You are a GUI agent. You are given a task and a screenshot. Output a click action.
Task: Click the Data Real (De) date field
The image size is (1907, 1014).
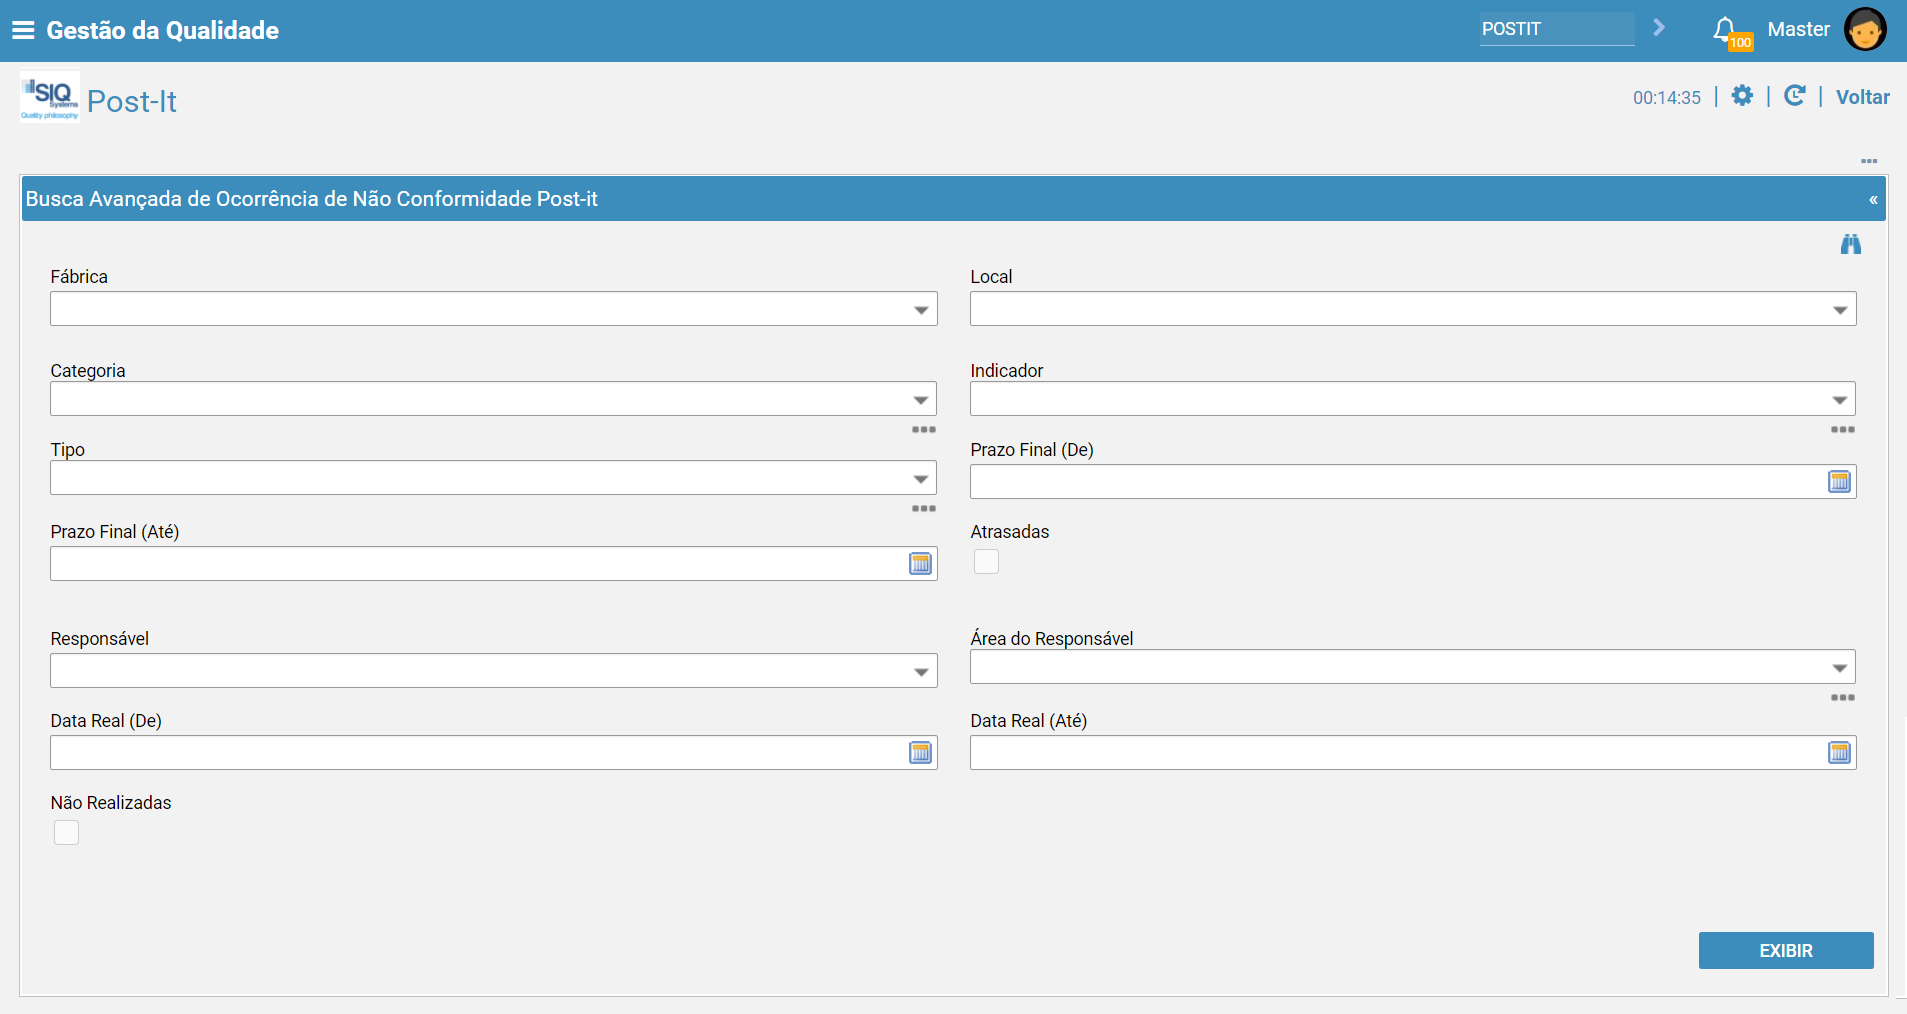click(494, 753)
